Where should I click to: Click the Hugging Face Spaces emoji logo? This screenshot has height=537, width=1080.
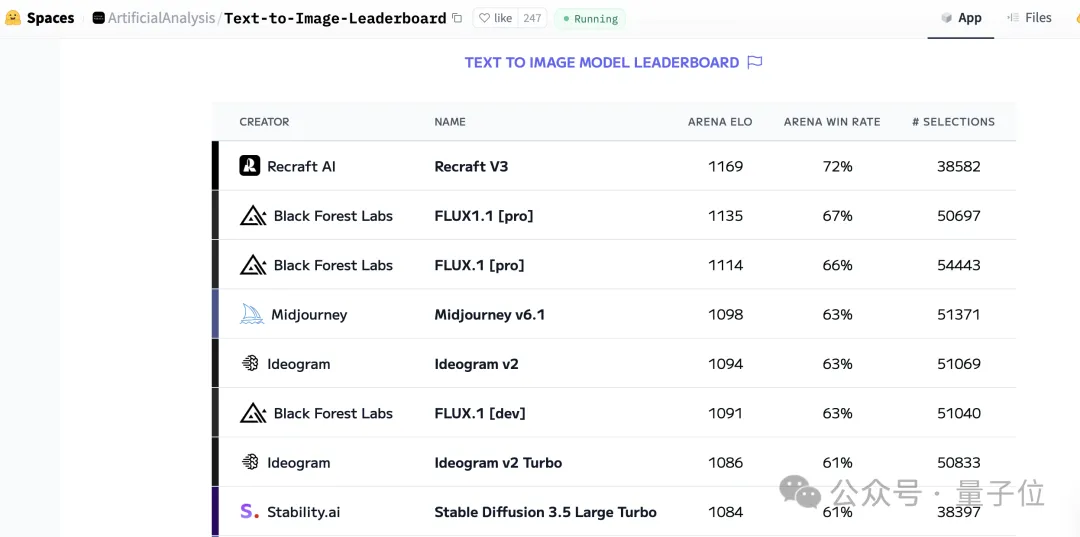(x=12, y=18)
